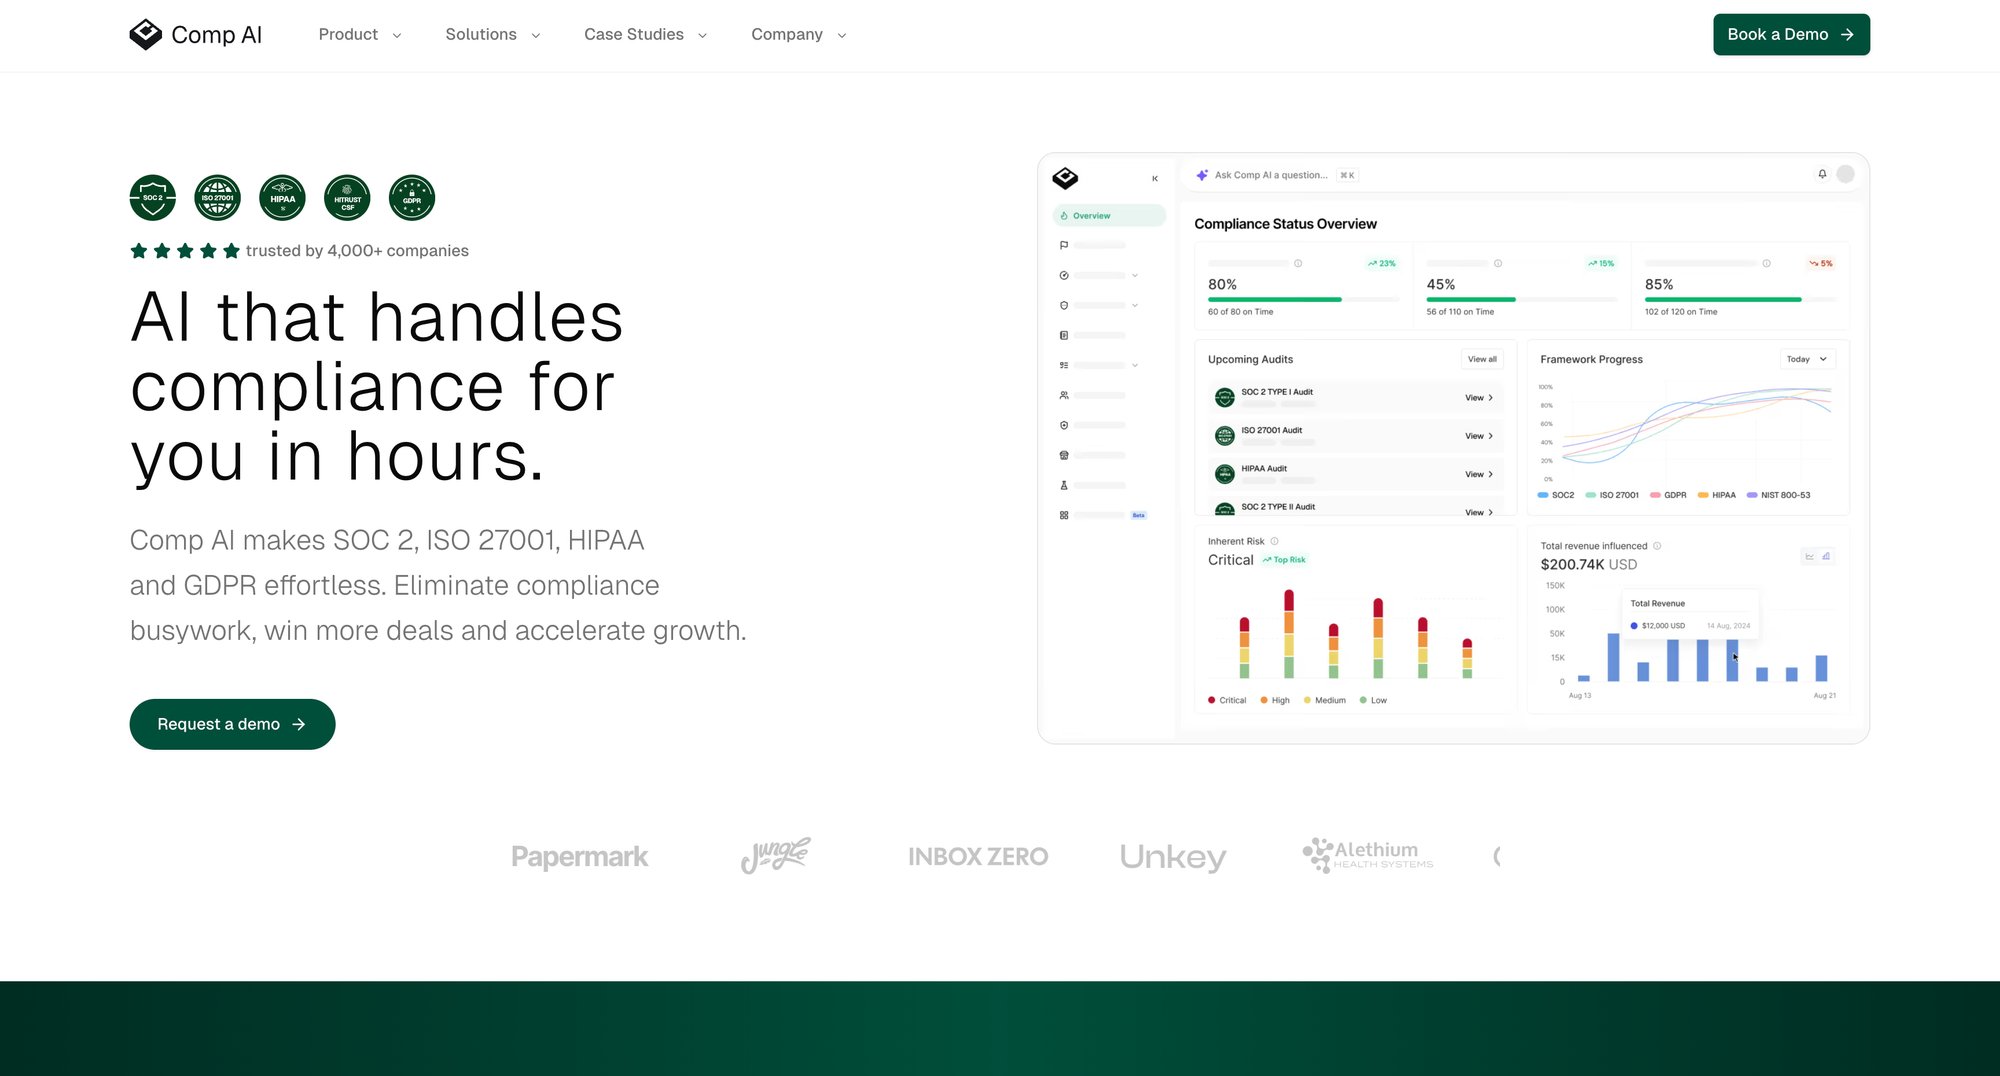
Task: Click the GDPR badge icon
Action: coord(412,198)
